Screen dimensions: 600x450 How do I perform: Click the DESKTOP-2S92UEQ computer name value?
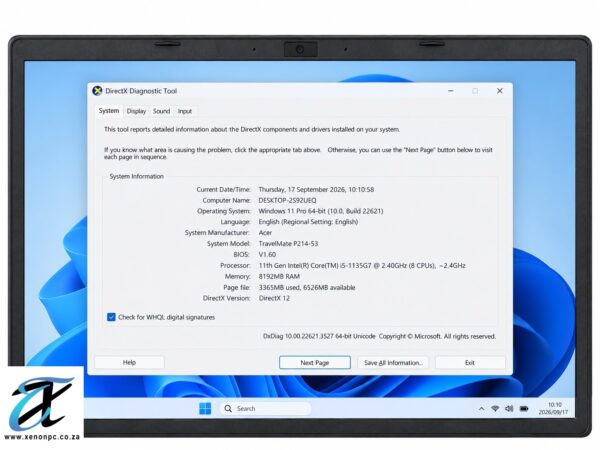(287, 201)
